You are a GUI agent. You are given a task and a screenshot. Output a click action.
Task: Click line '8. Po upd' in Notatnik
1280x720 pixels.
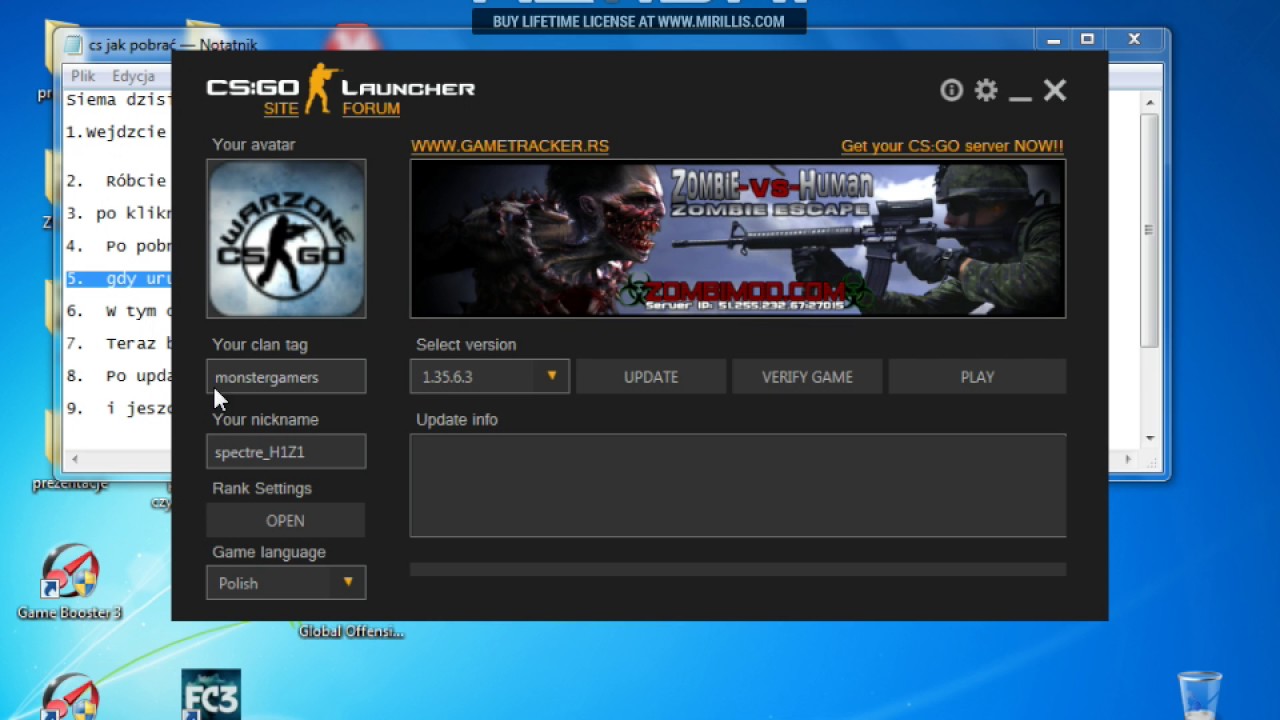(x=119, y=376)
